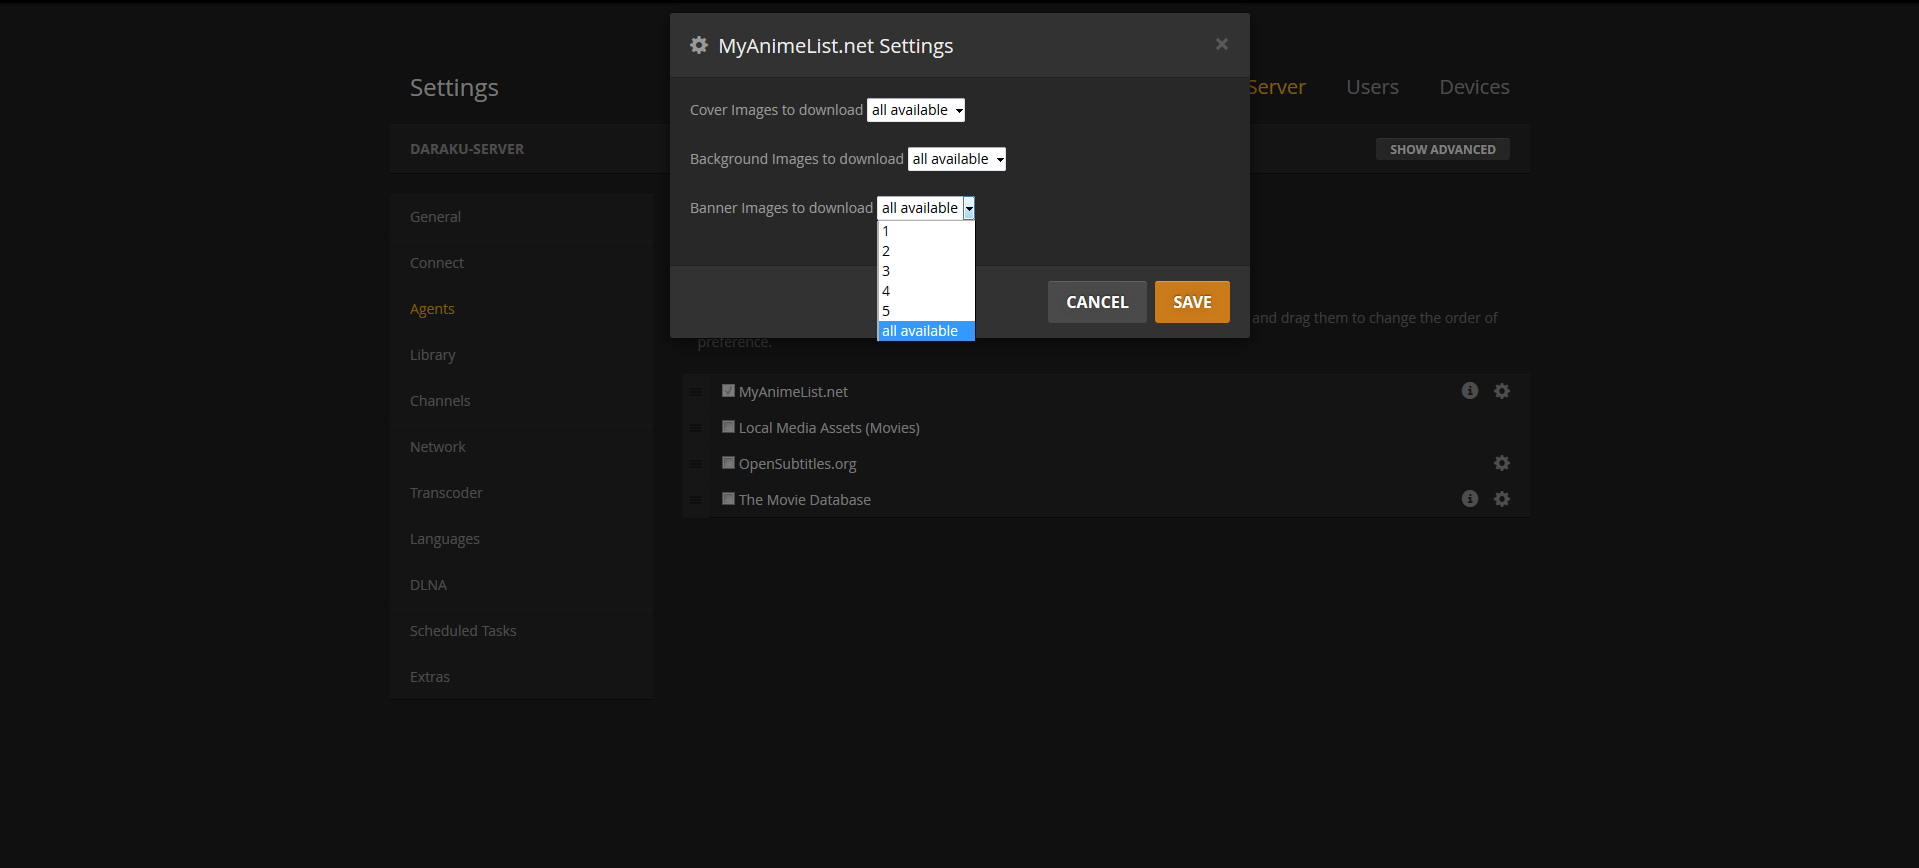Image resolution: width=1919 pixels, height=868 pixels.
Task: Choose all available in banner list
Action: coord(926,331)
